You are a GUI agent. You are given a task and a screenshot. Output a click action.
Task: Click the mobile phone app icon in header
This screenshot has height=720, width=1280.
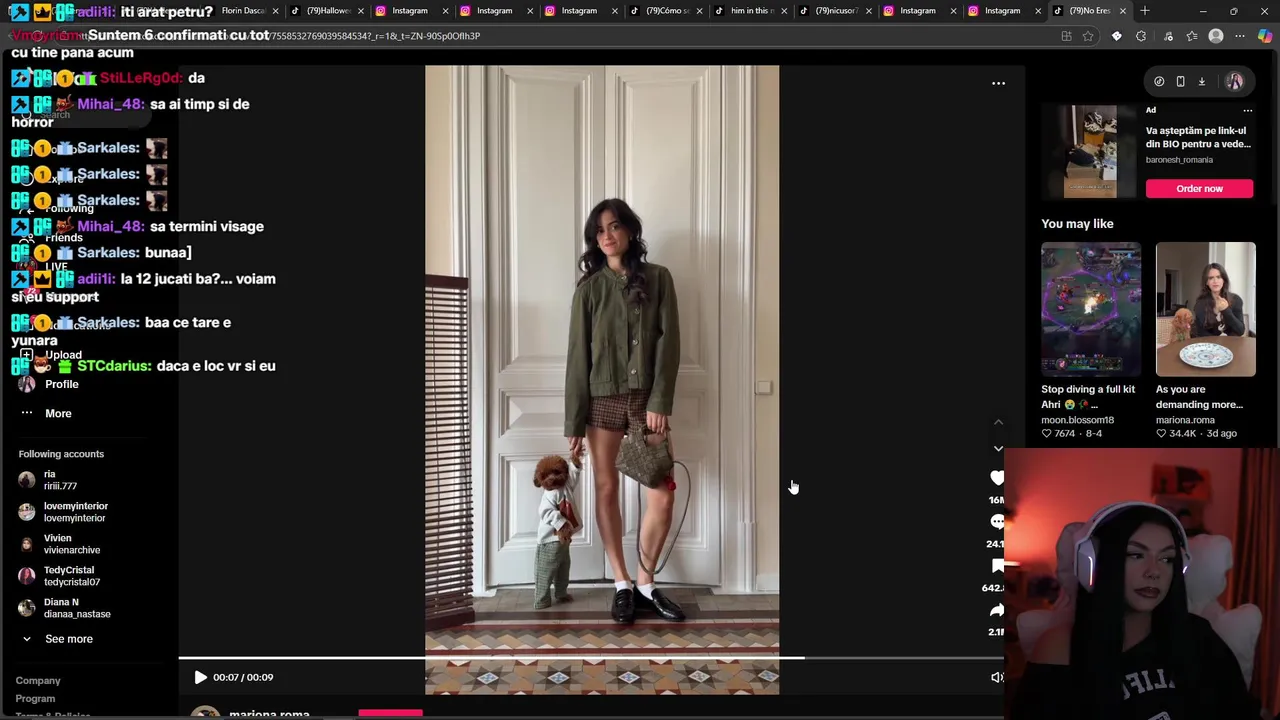[x=1180, y=82]
